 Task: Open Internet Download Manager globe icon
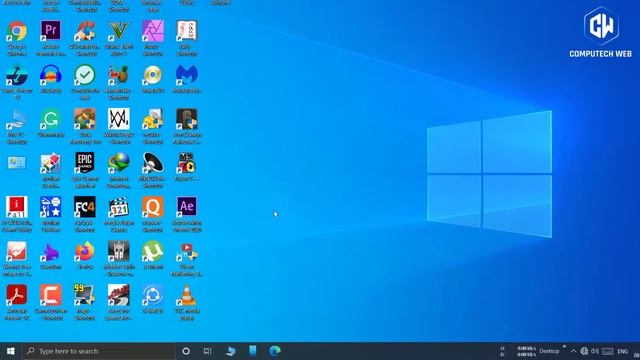pyautogui.click(x=119, y=163)
